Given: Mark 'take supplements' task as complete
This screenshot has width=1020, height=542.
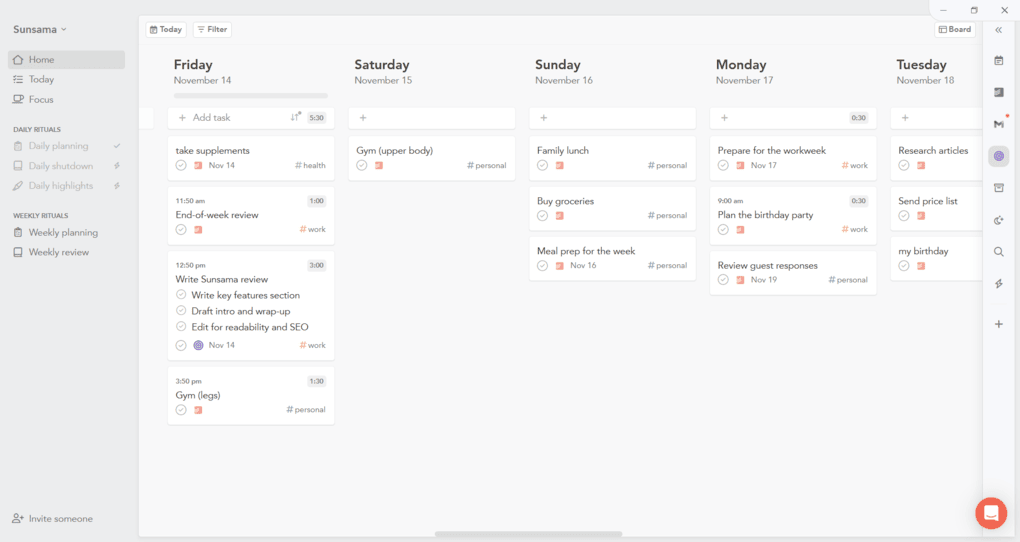Looking at the screenshot, I should coord(181,165).
